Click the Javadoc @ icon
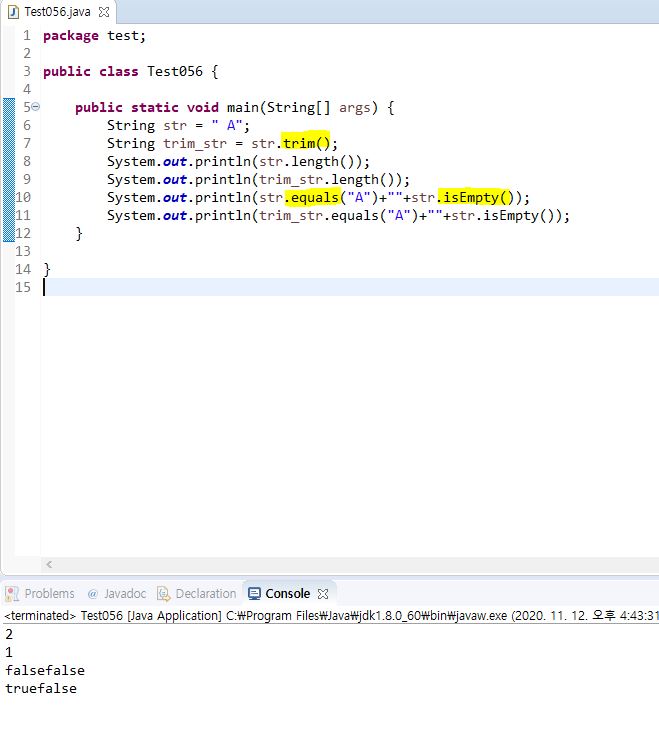659x749 pixels. coord(93,594)
